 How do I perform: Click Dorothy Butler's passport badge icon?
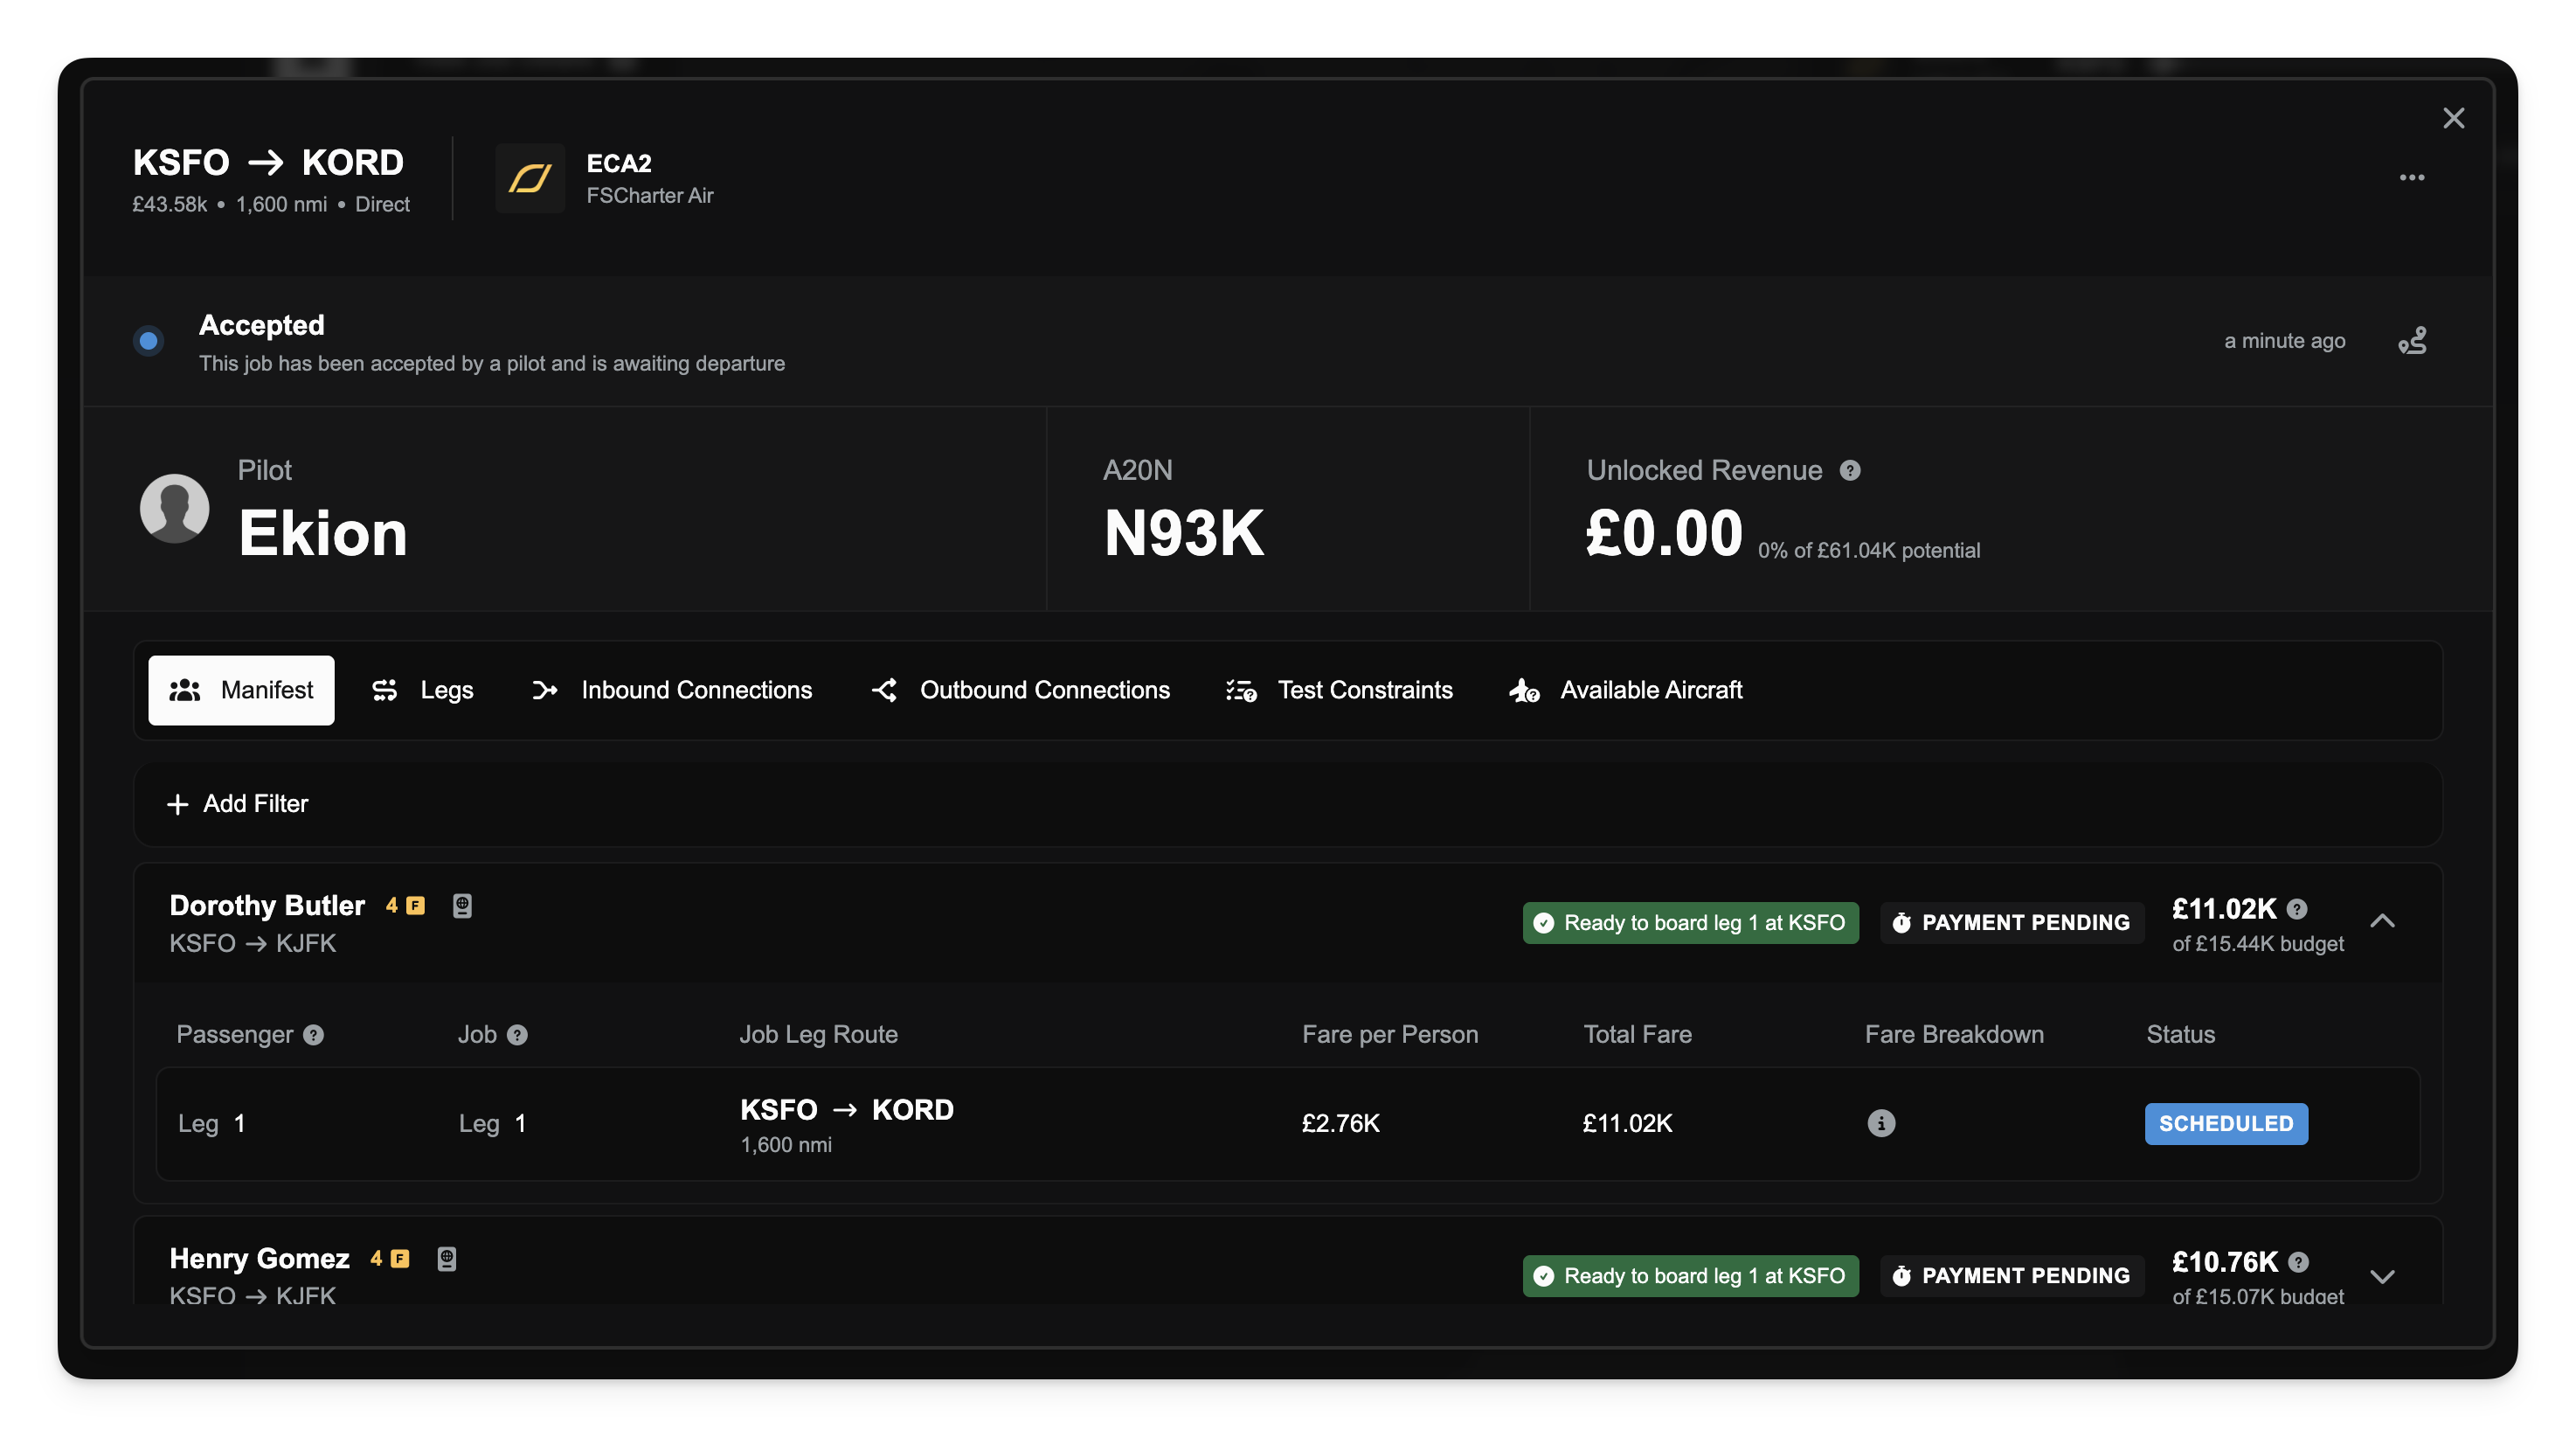[x=462, y=906]
